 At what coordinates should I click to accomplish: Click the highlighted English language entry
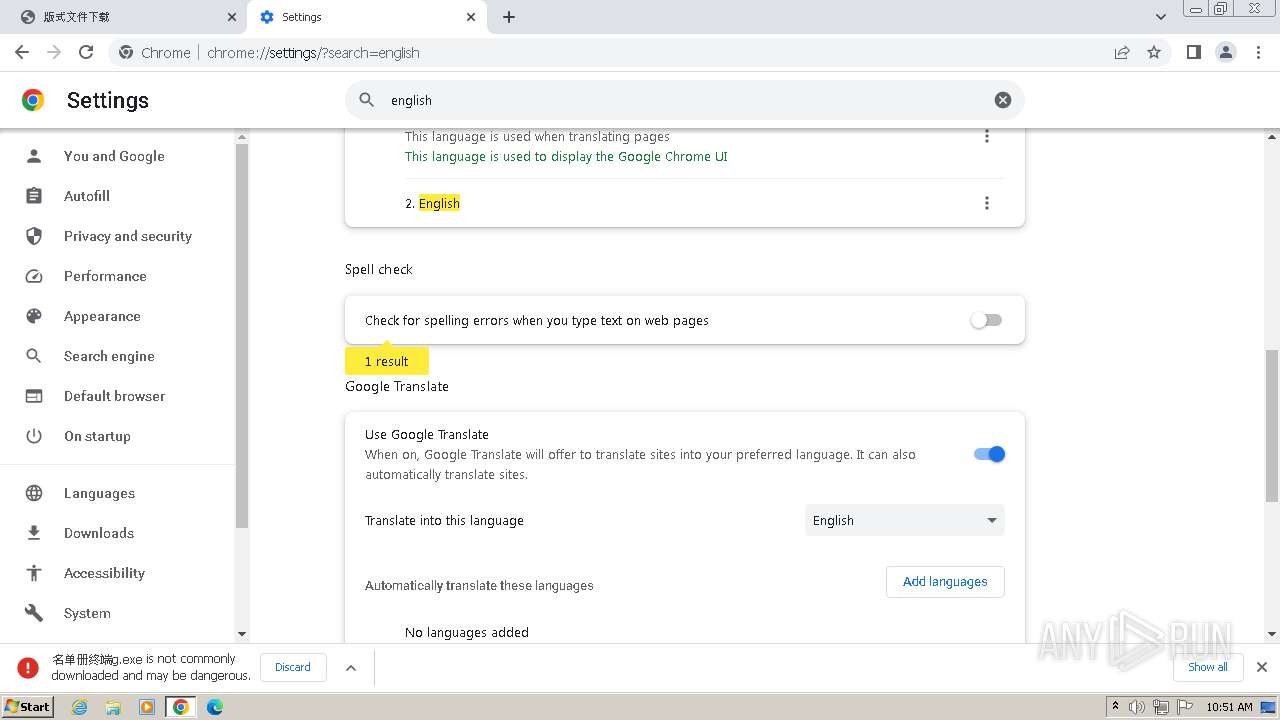(x=439, y=203)
